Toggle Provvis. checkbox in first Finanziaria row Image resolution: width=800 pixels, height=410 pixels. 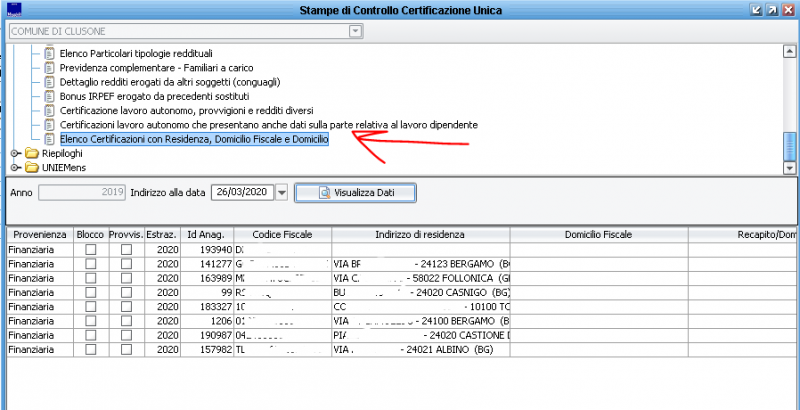(x=126, y=248)
